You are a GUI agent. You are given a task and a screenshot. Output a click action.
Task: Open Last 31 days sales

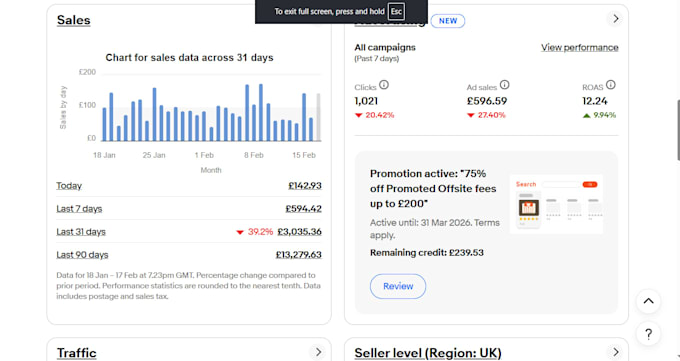[81, 232]
